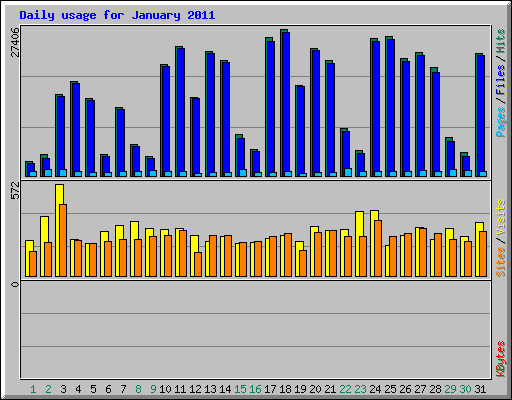Click the day 4 axis label
This screenshot has height=400, width=512.
click(x=78, y=389)
